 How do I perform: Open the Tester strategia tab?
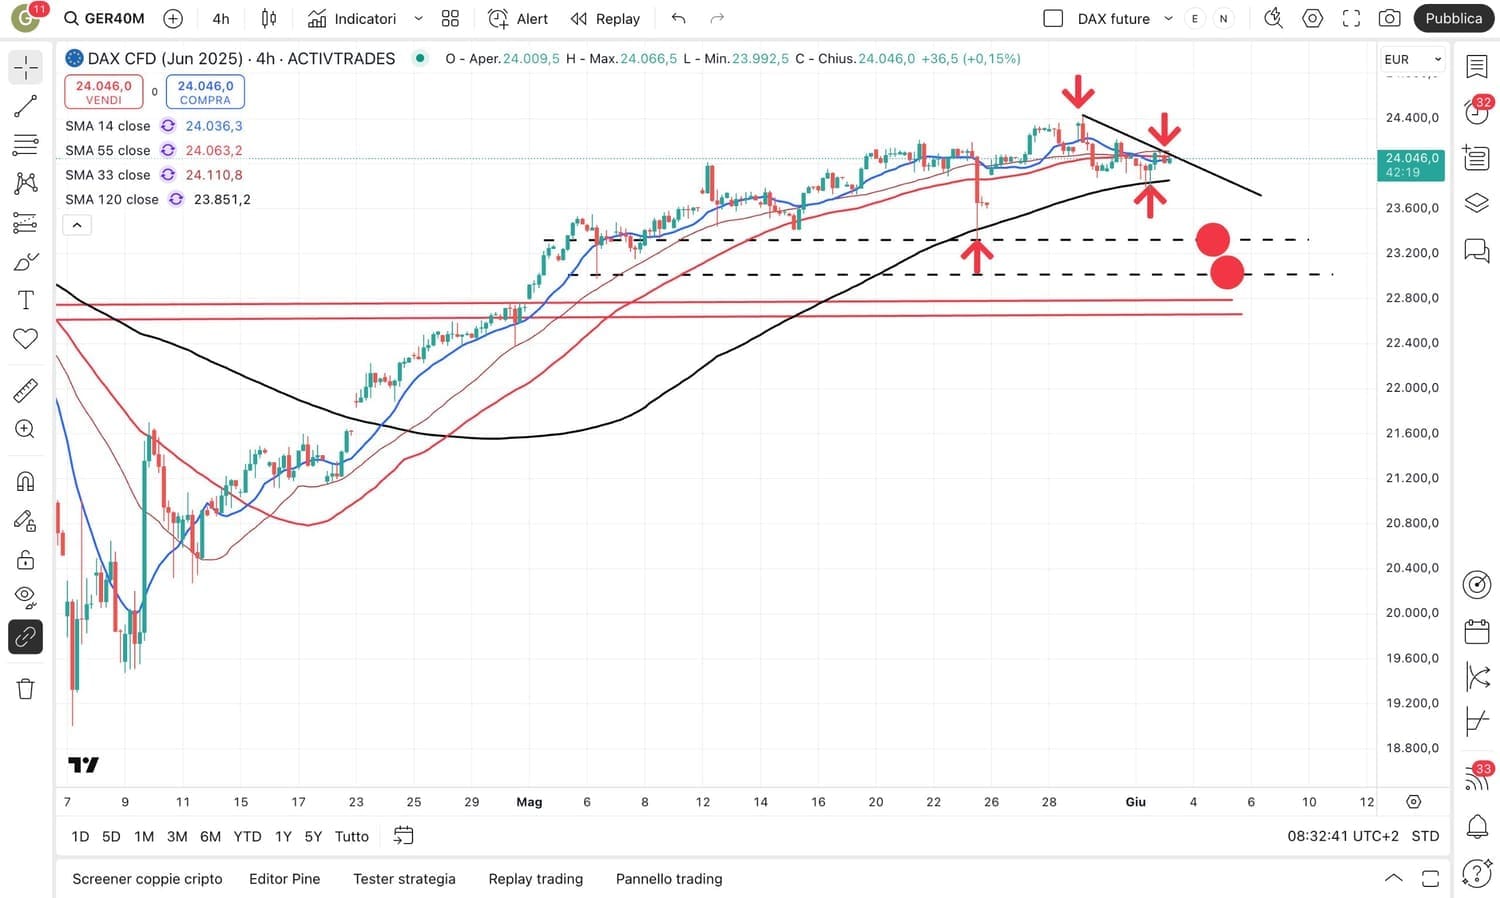click(x=404, y=879)
